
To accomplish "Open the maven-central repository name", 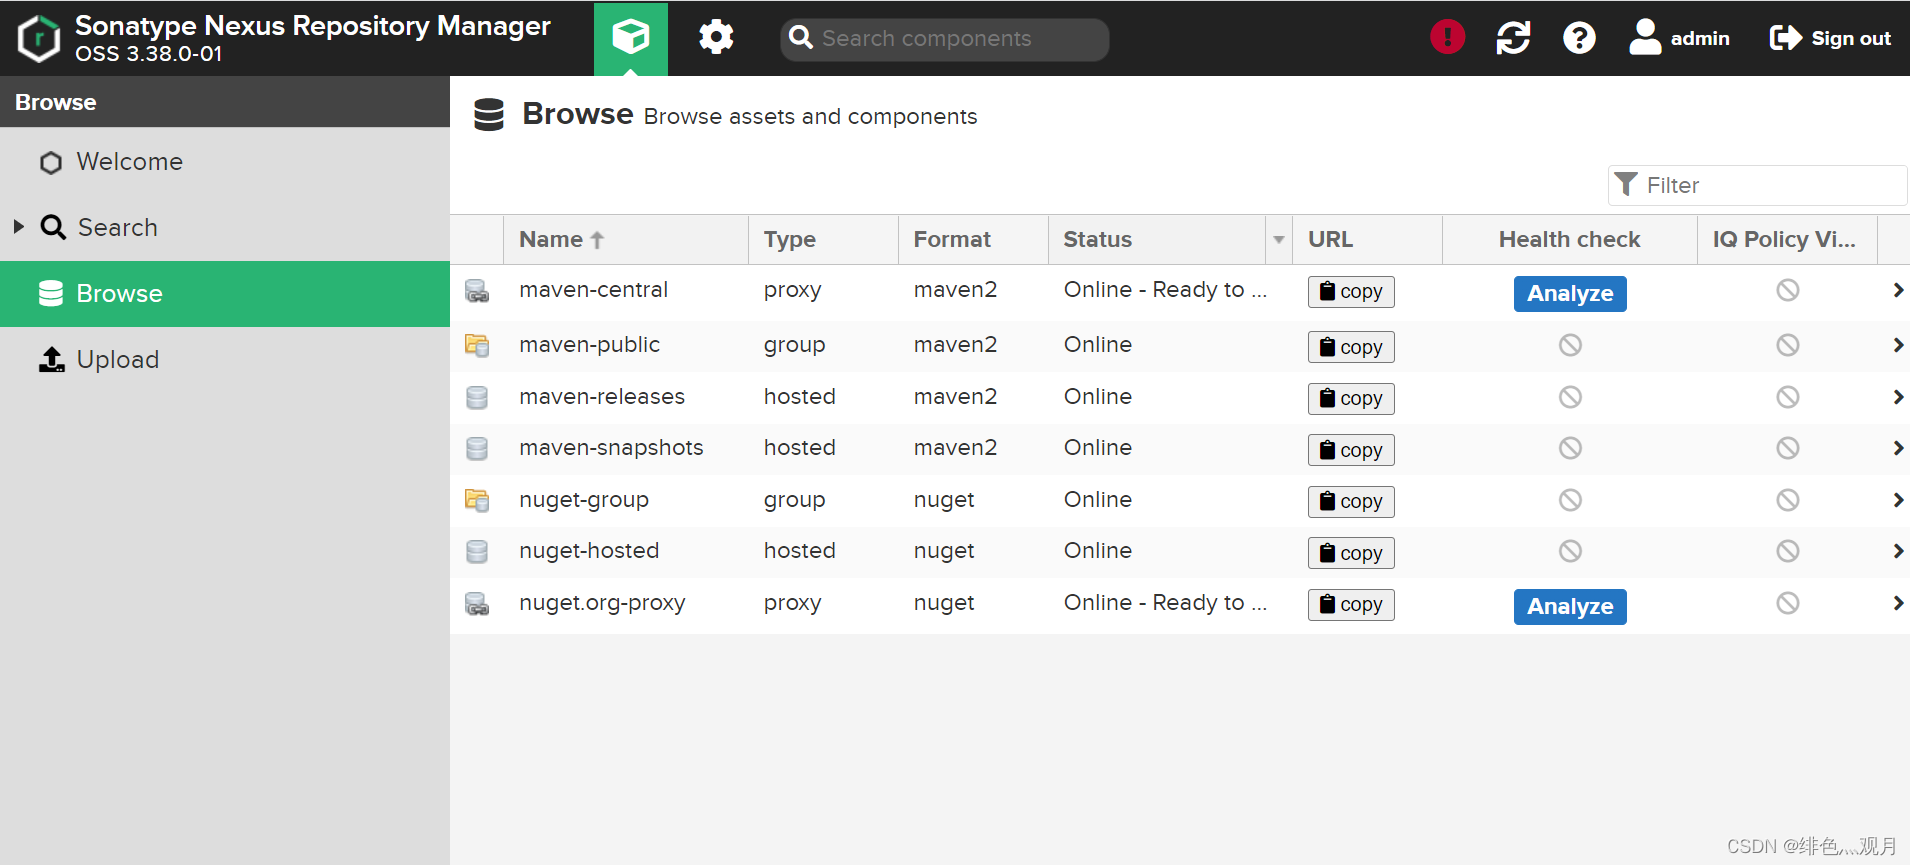I will click(x=593, y=290).
